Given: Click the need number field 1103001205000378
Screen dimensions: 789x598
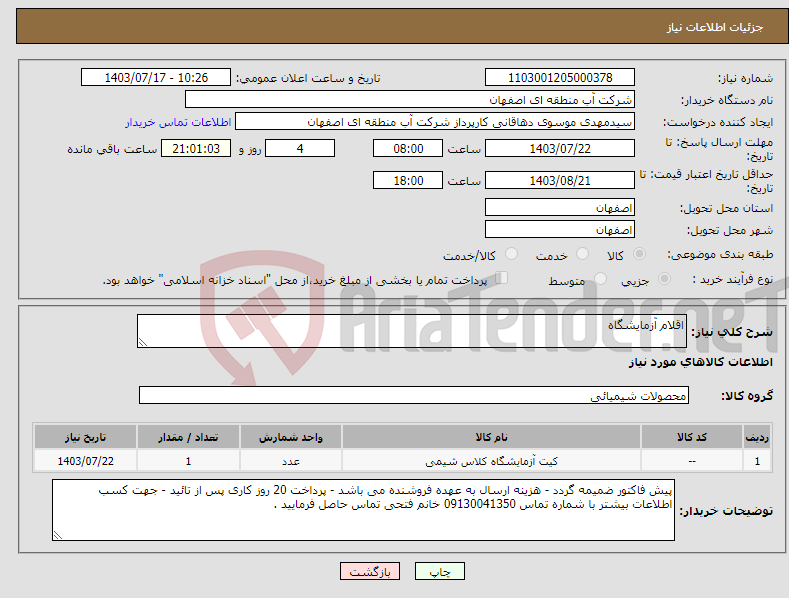Looking at the screenshot, I should [560, 78].
